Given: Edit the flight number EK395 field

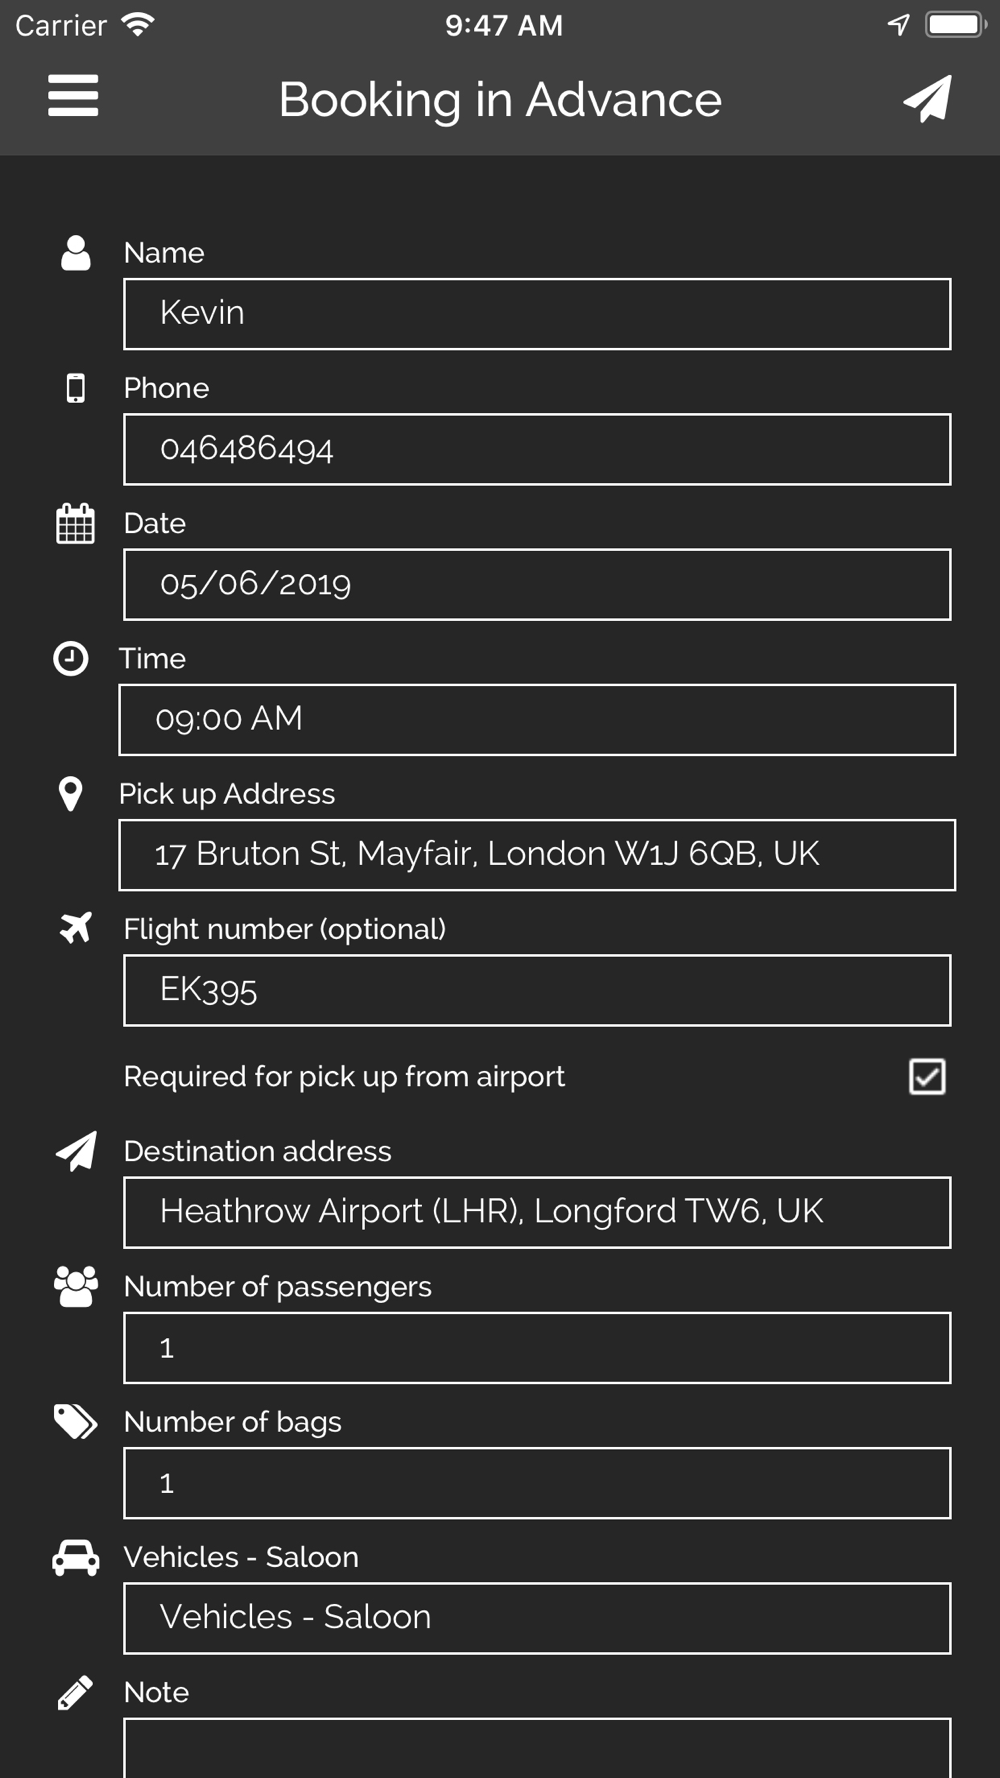Looking at the screenshot, I should coord(537,991).
